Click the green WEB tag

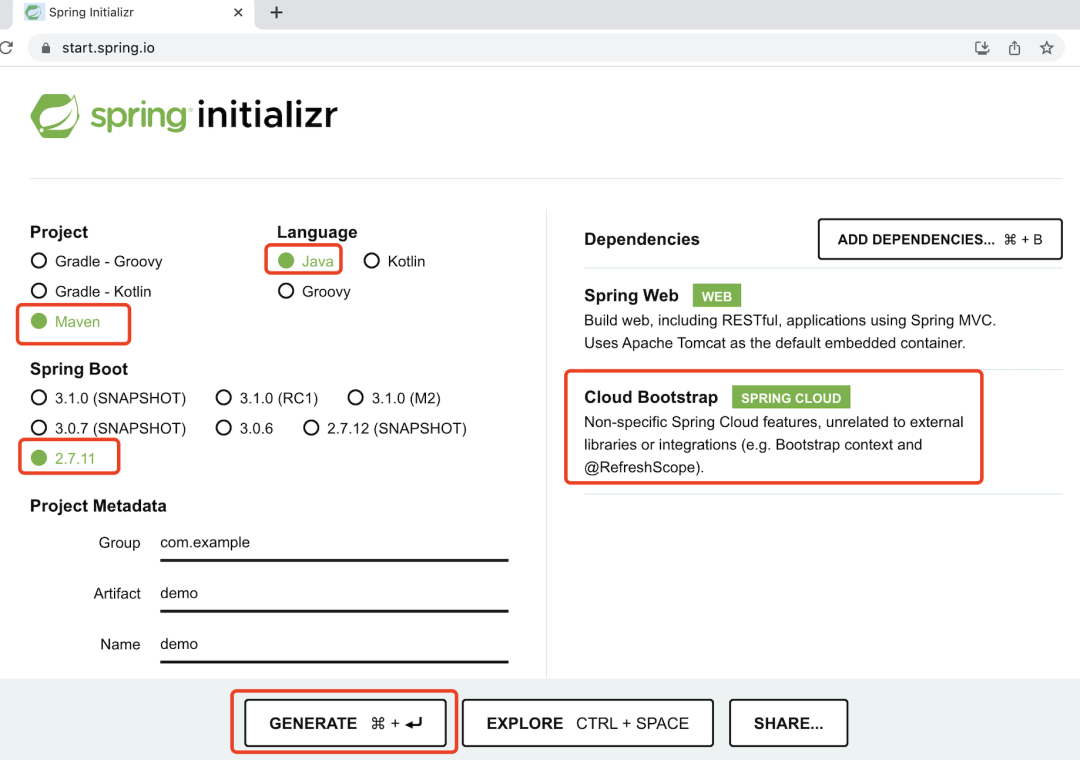click(716, 296)
